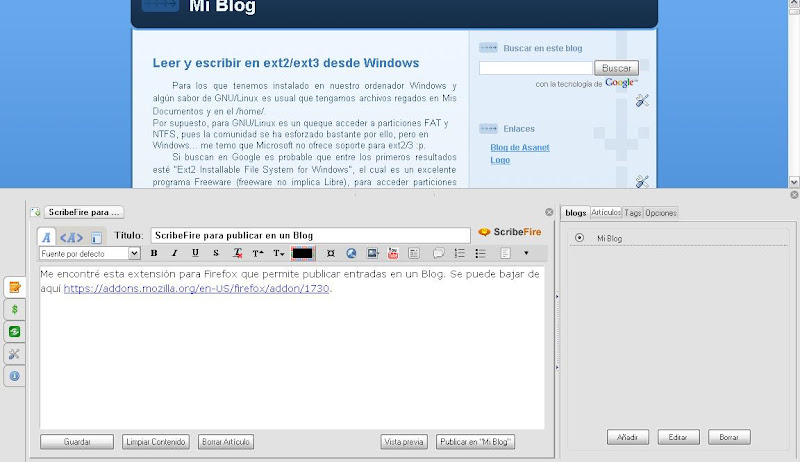Click Borrar Artículo button

pos(226,442)
